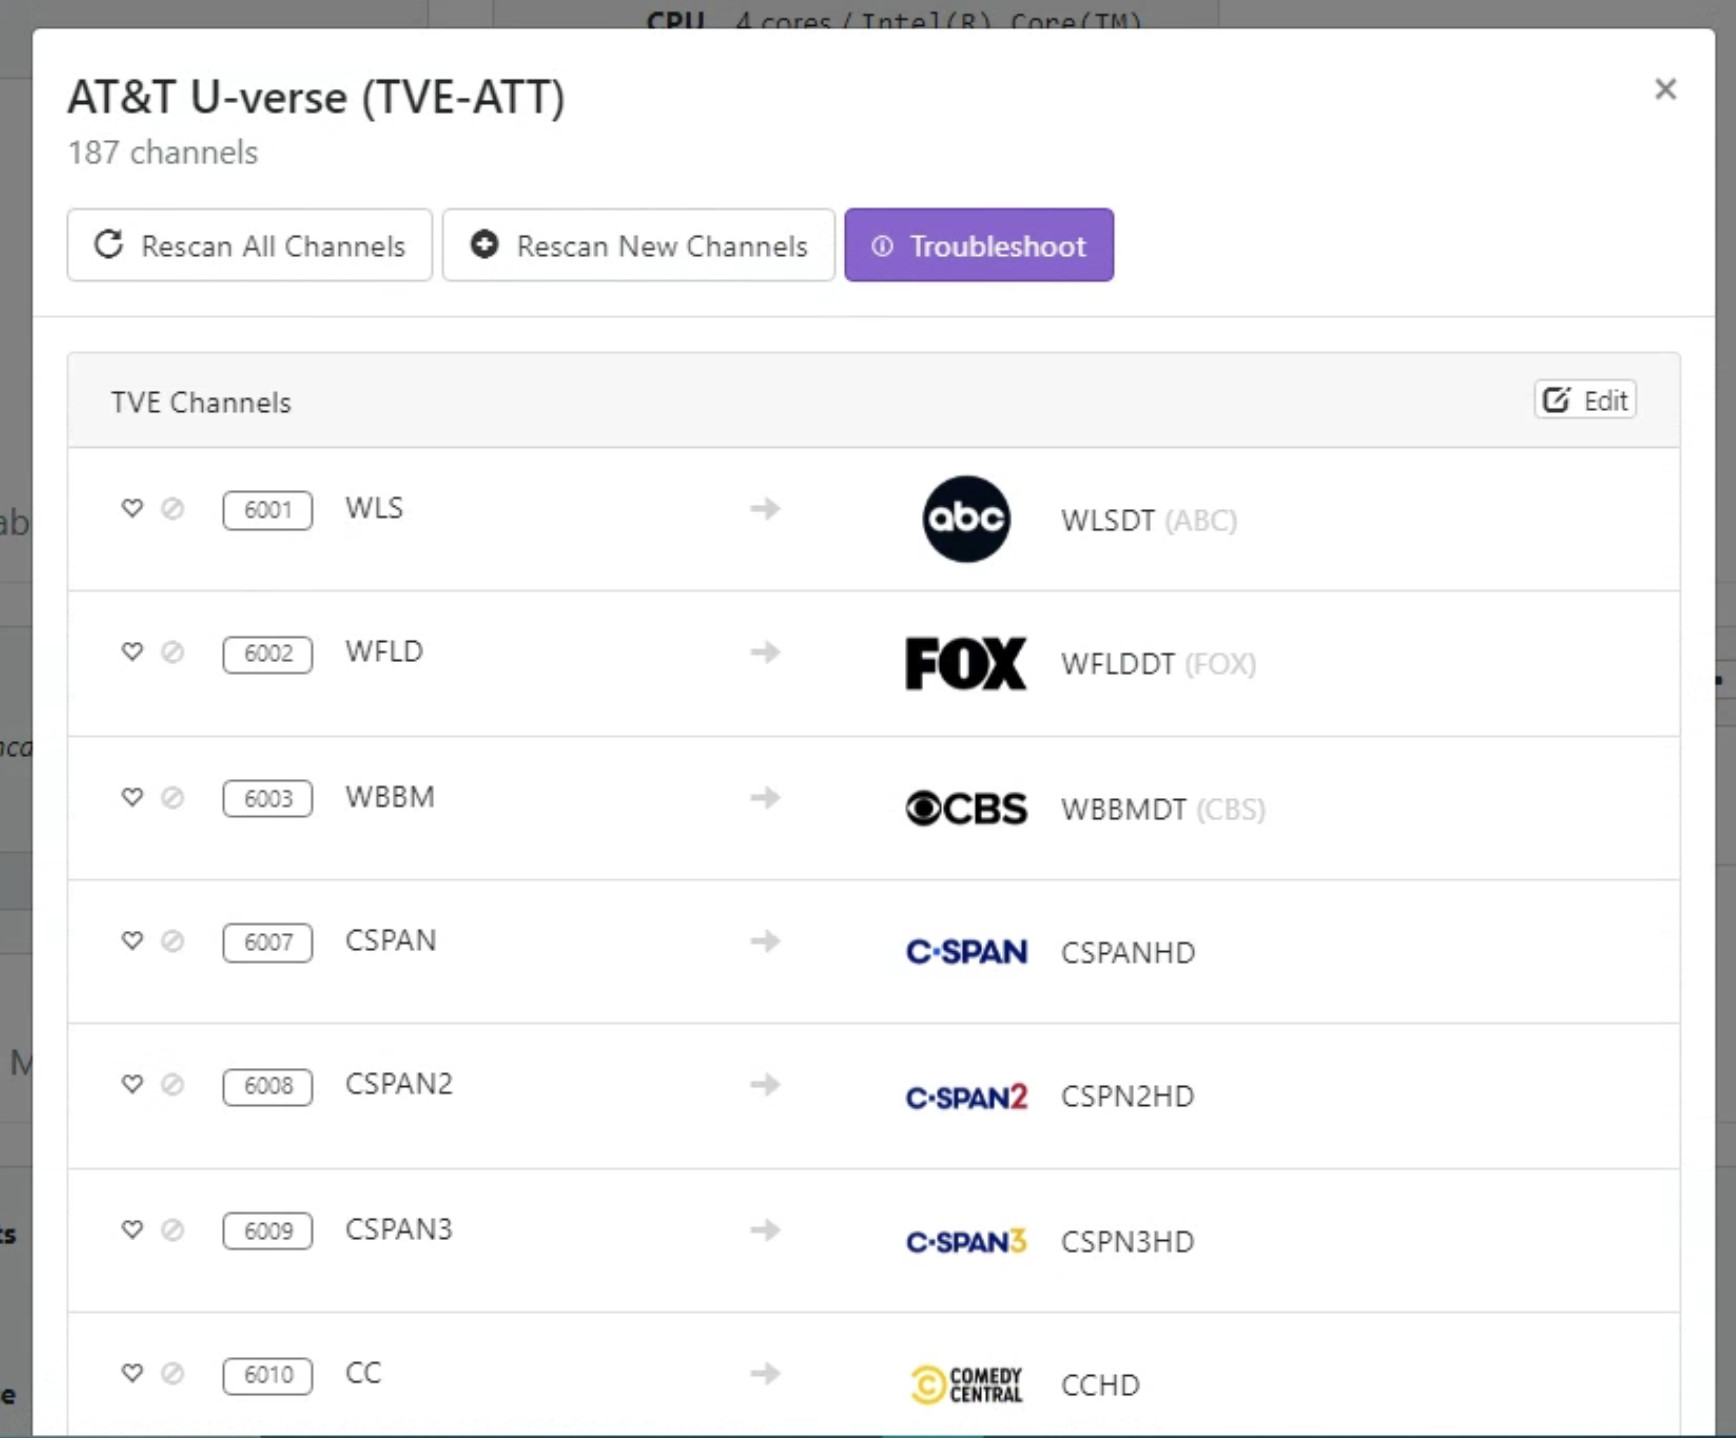
Task: Select the C-SPAN3 logo
Action: pyautogui.click(x=965, y=1241)
